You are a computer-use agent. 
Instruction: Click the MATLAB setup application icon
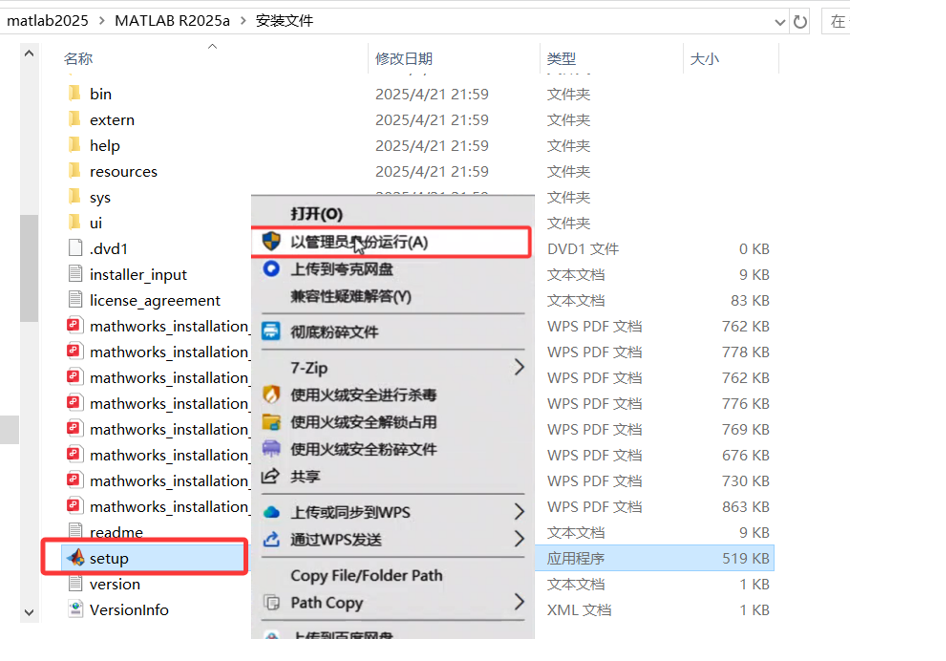coord(76,558)
